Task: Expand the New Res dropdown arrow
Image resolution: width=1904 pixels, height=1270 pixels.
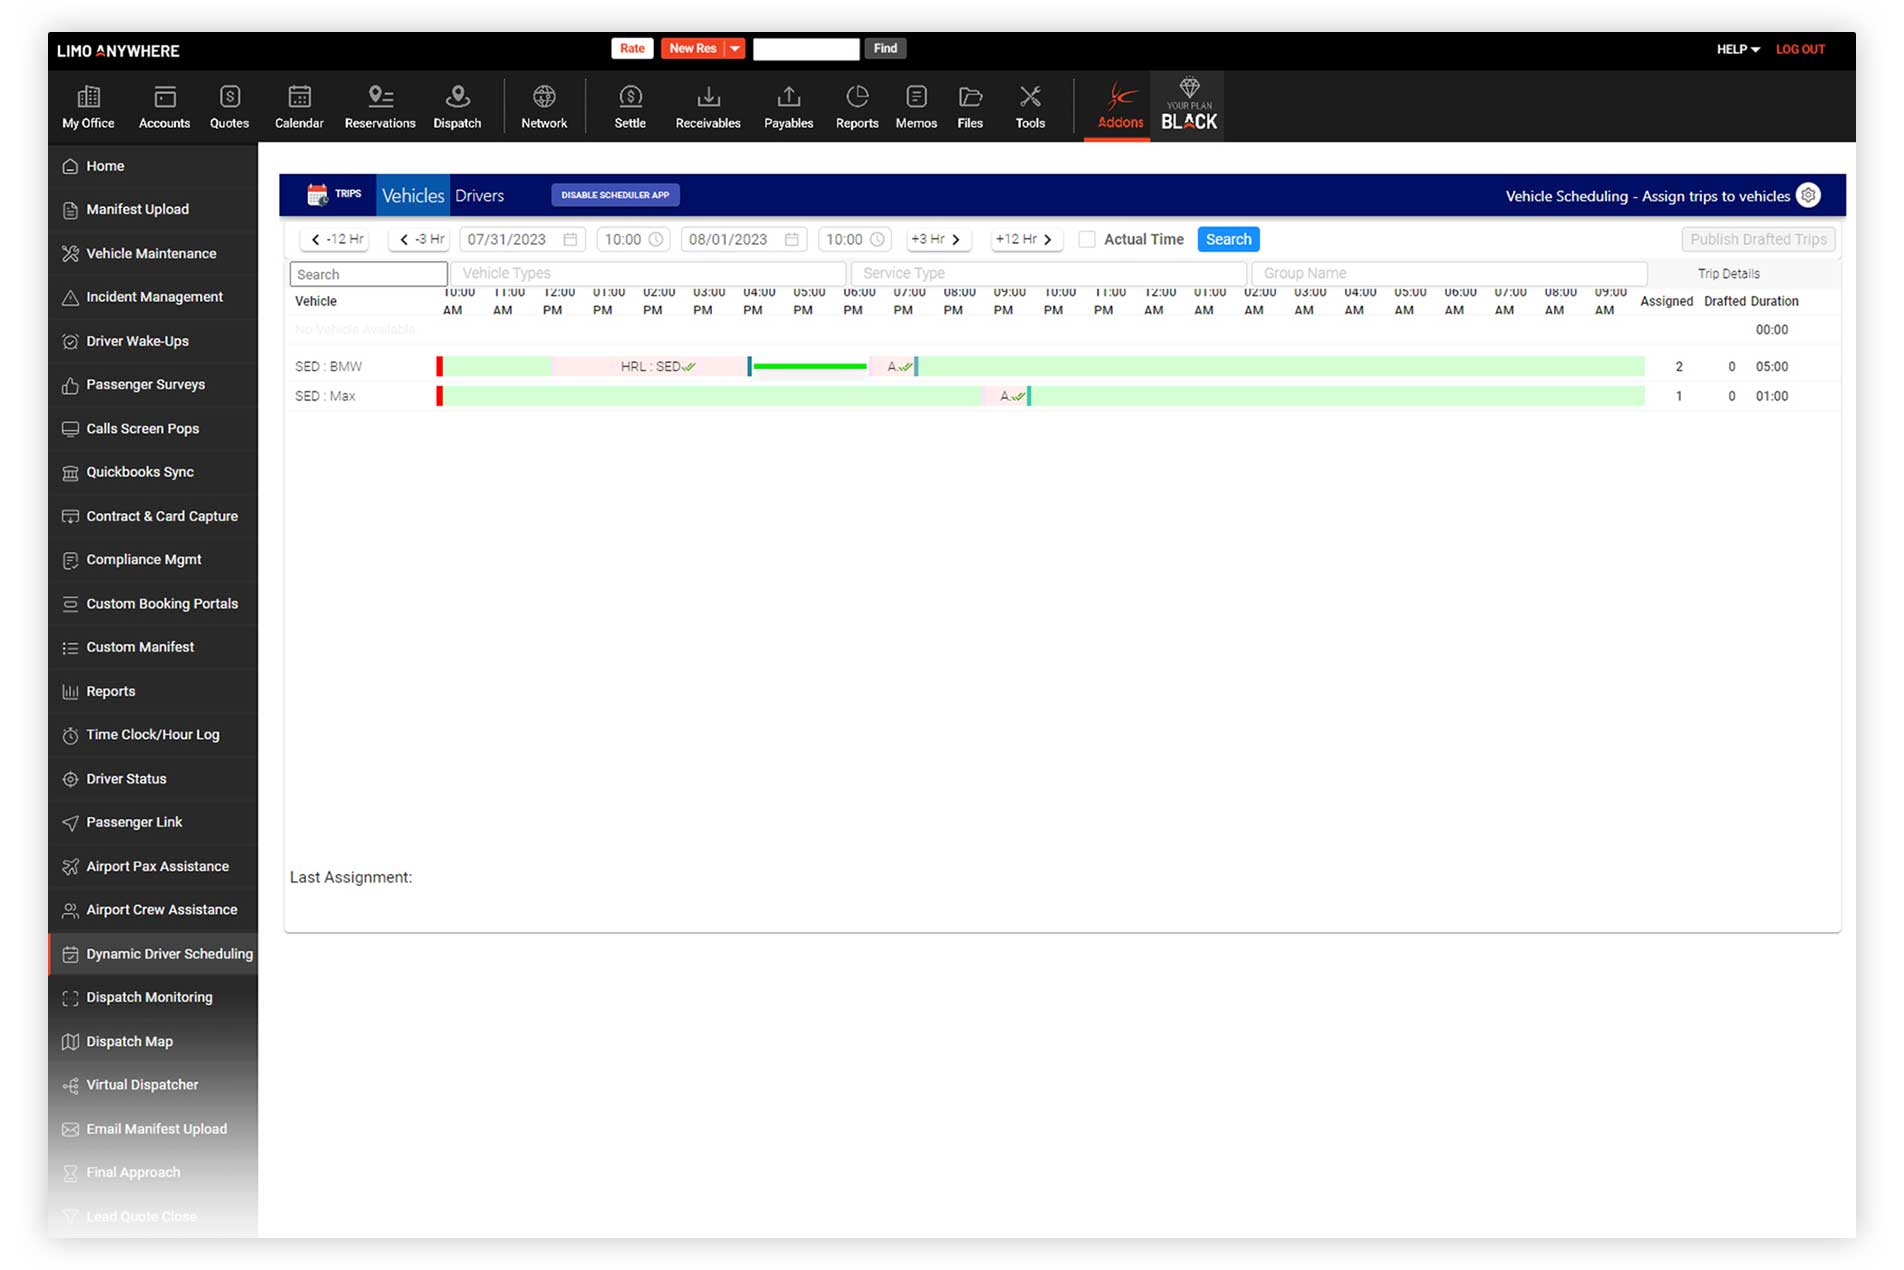Action: point(735,49)
